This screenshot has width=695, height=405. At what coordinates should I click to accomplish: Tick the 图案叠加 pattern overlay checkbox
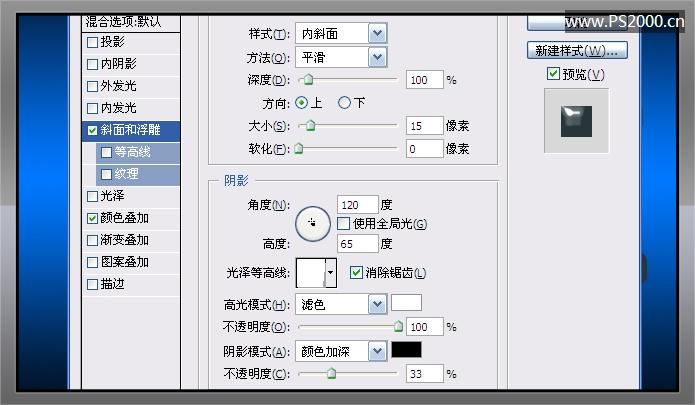click(92, 262)
